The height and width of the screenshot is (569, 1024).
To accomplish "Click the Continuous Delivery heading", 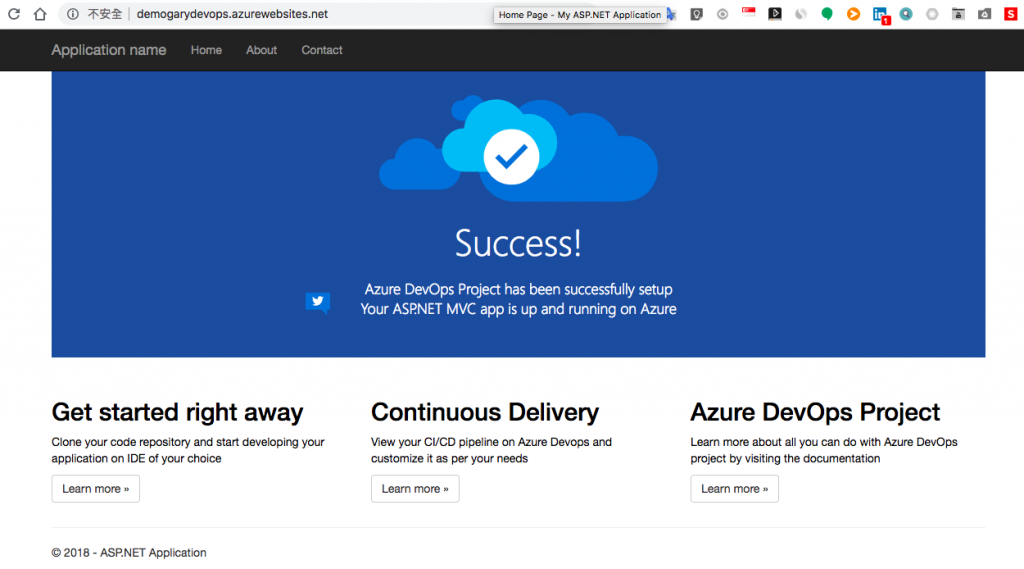I will point(485,412).
